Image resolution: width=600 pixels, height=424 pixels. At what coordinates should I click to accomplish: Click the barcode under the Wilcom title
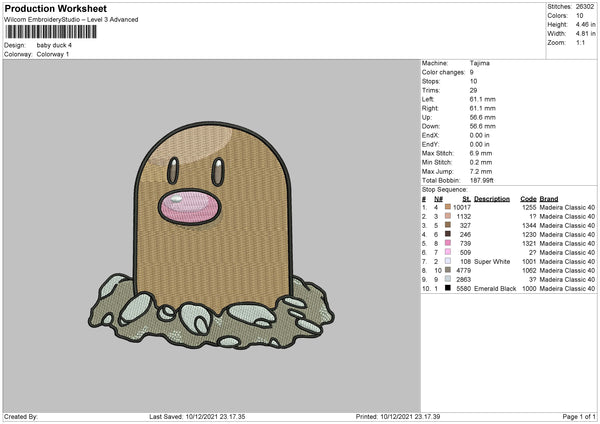tap(51, 32)
